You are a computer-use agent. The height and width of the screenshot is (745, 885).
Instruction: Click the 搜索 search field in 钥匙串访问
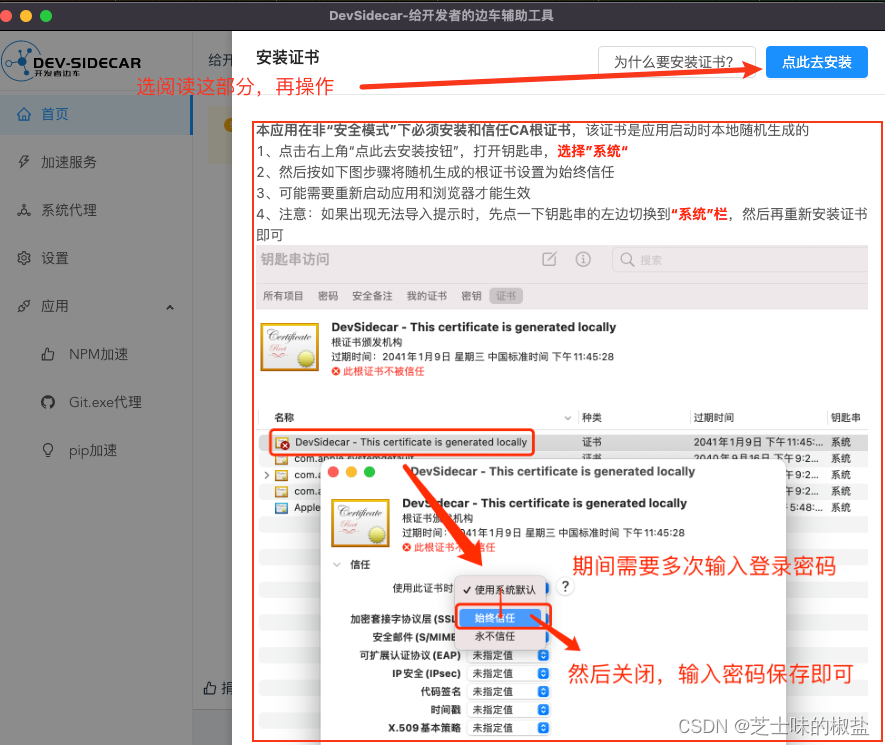[740, 260]
